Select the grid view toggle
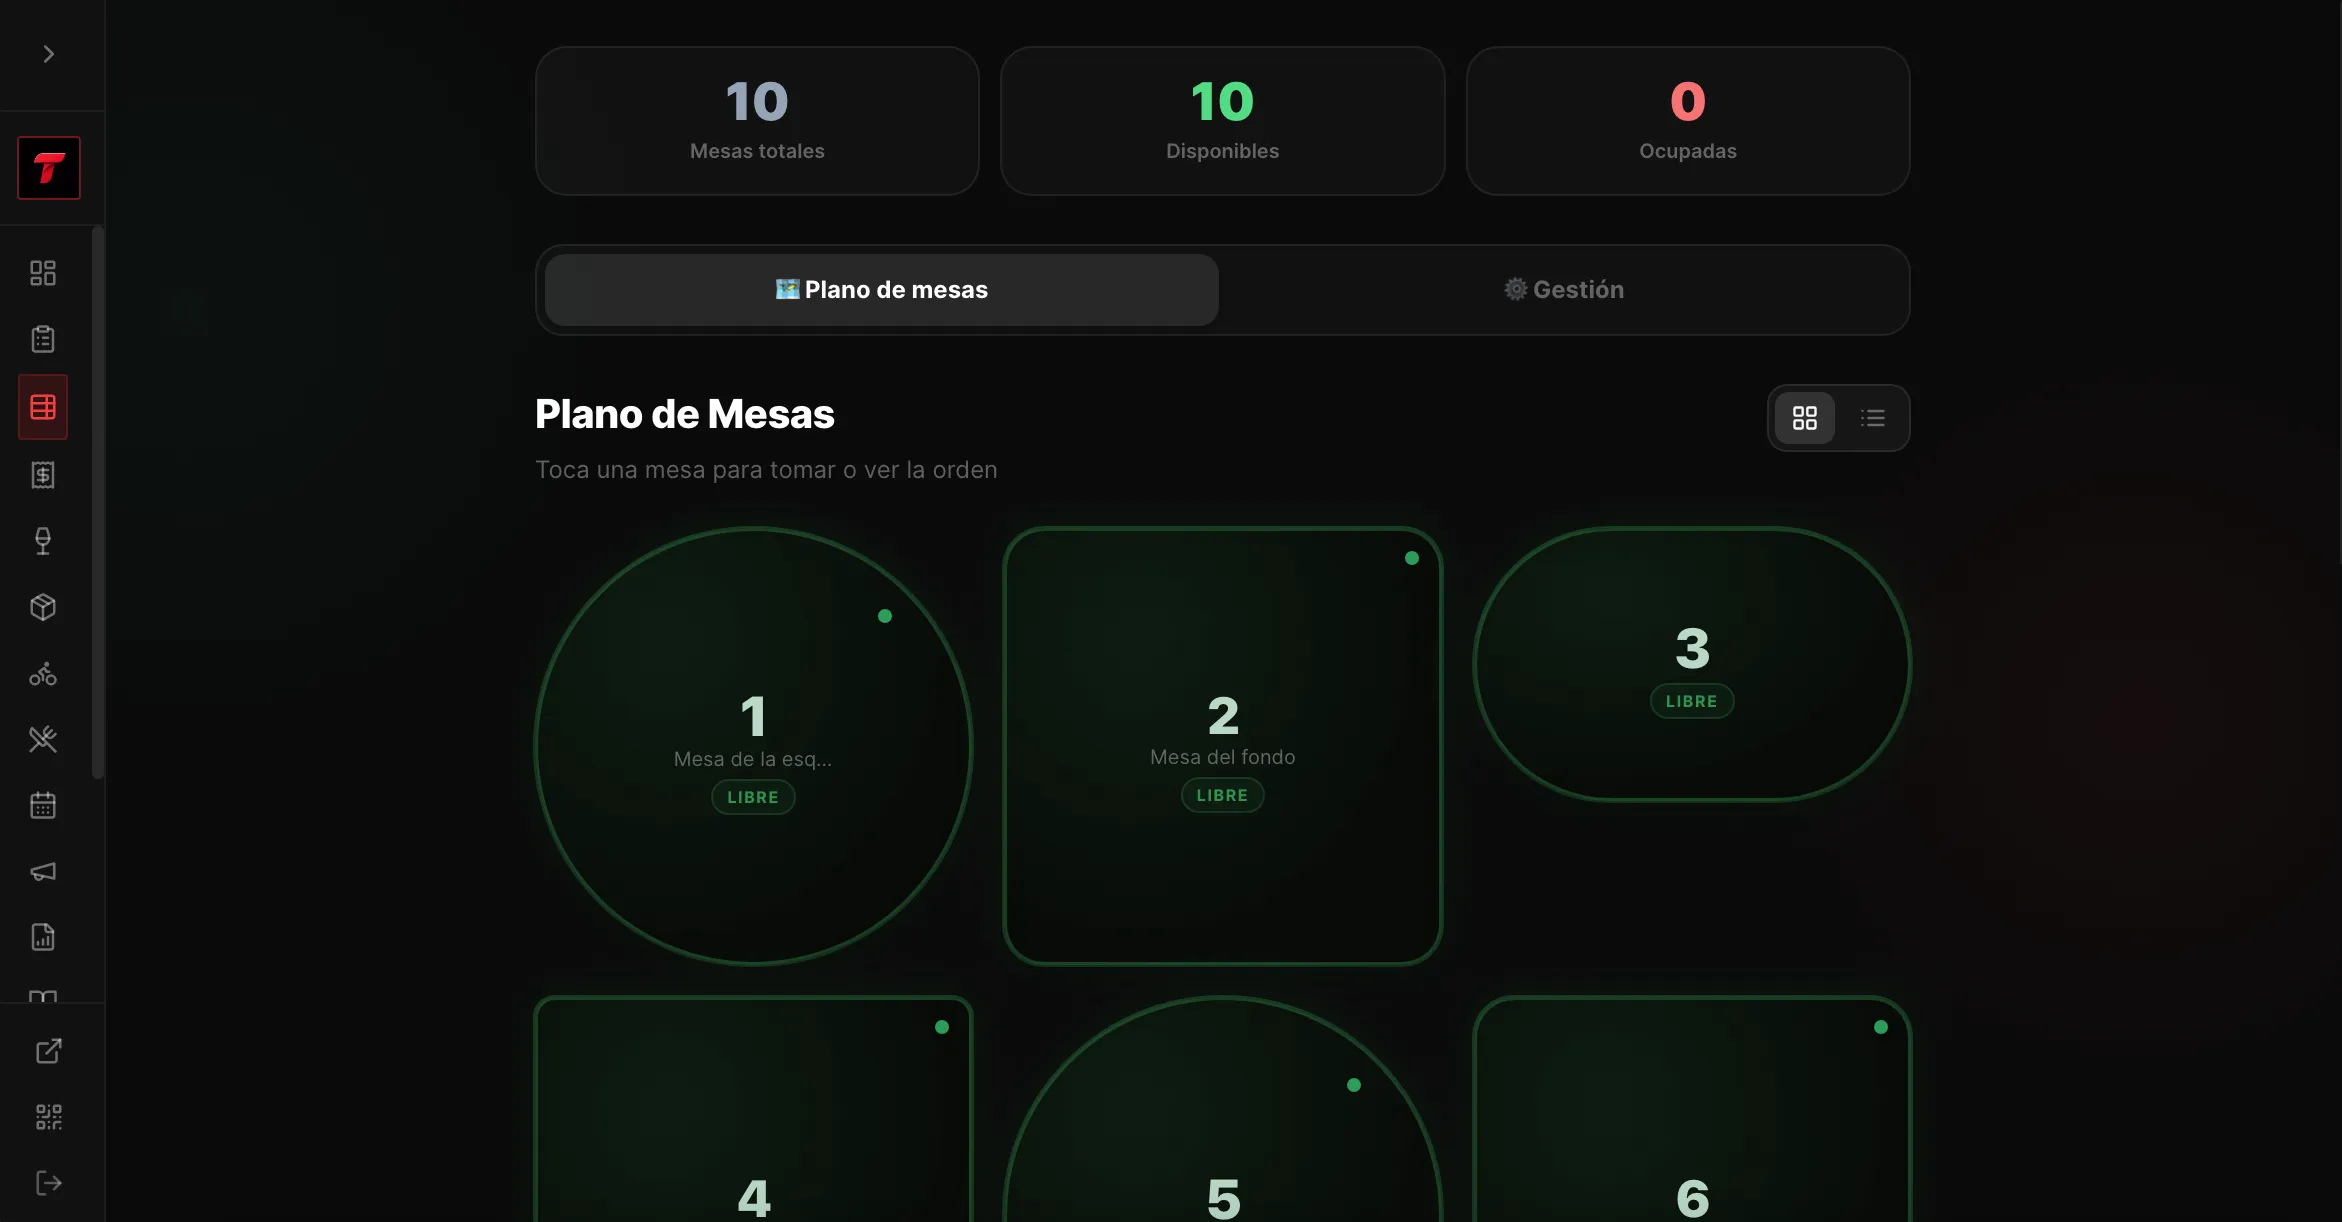The height and width of the screenshot is (1222, 2342). point(1805,418)
